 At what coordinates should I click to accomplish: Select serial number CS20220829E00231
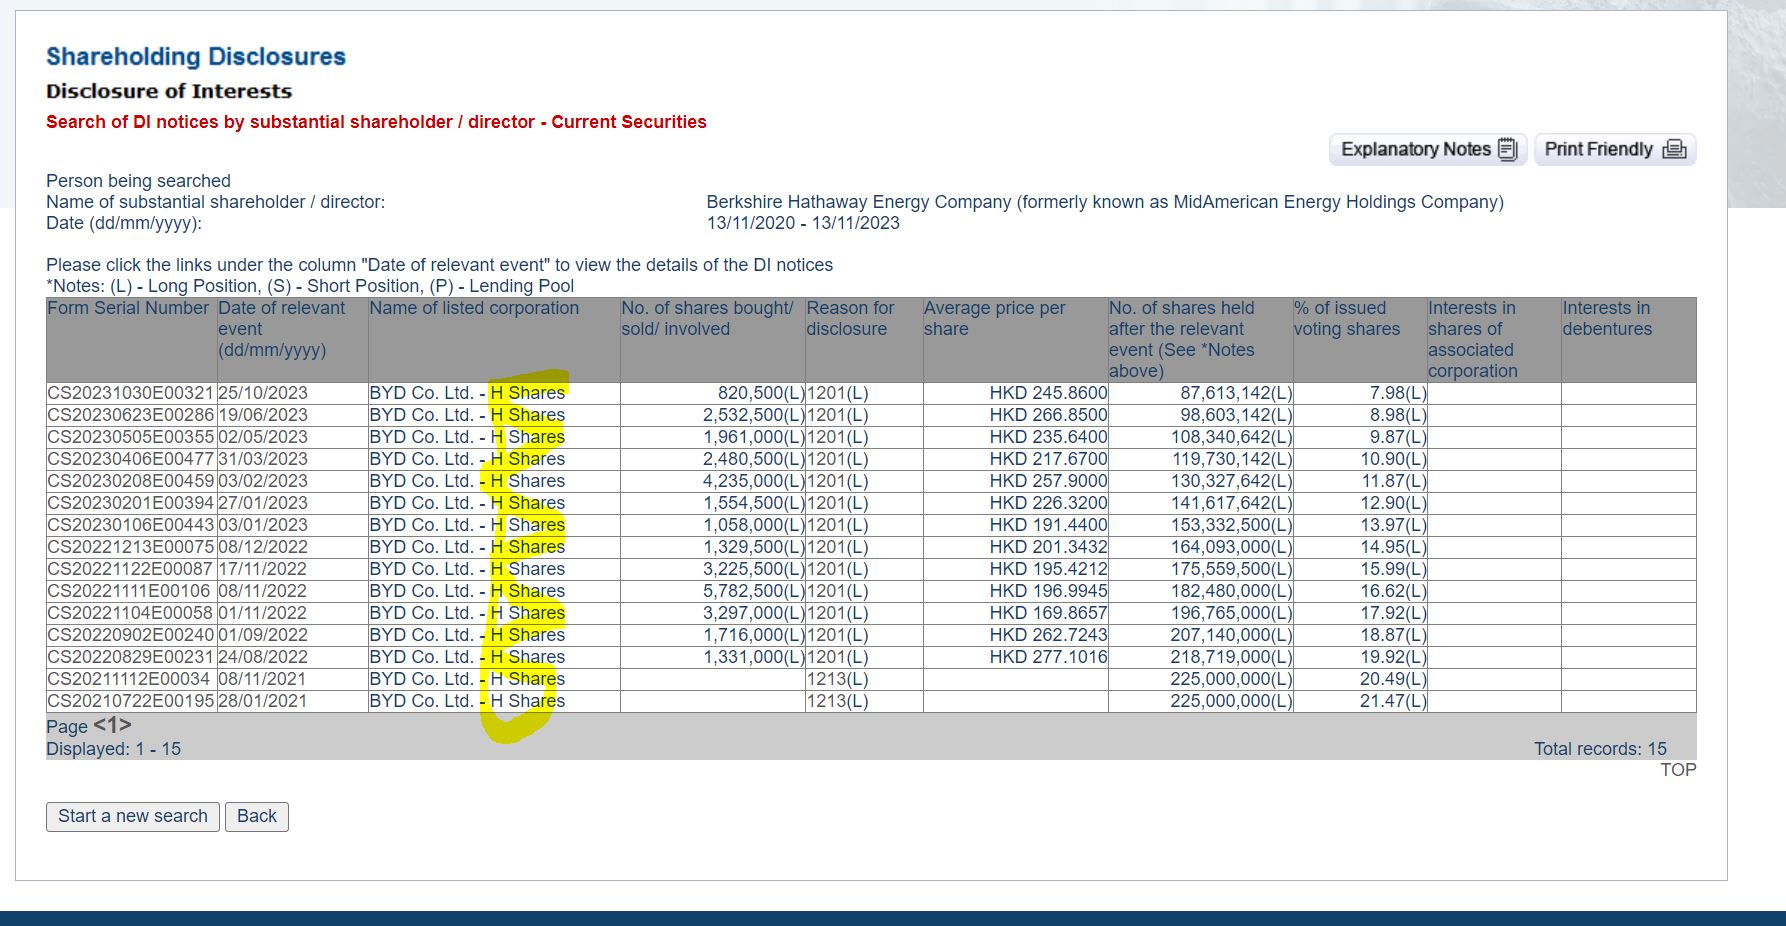(x=131, y=657)
